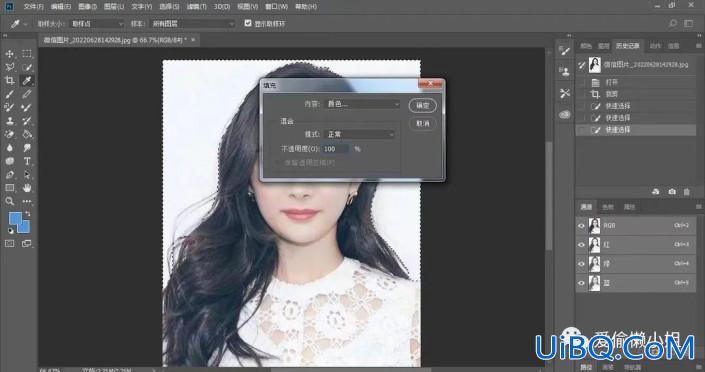Image resolution: width=705 pixels, height=372 pixels.
Task: Hide the 蓝 channel eye icon
Action: pos(581,283)
